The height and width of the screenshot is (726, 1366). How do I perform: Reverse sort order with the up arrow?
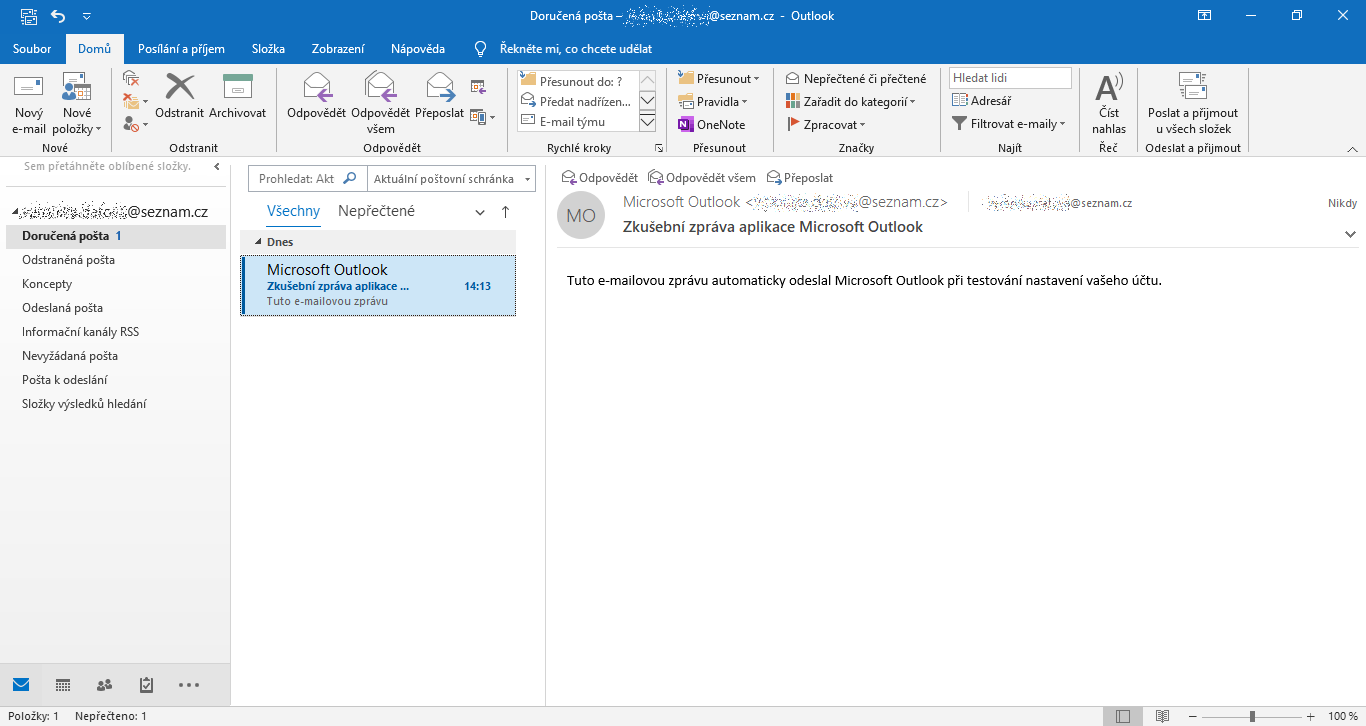pos(505,212)
